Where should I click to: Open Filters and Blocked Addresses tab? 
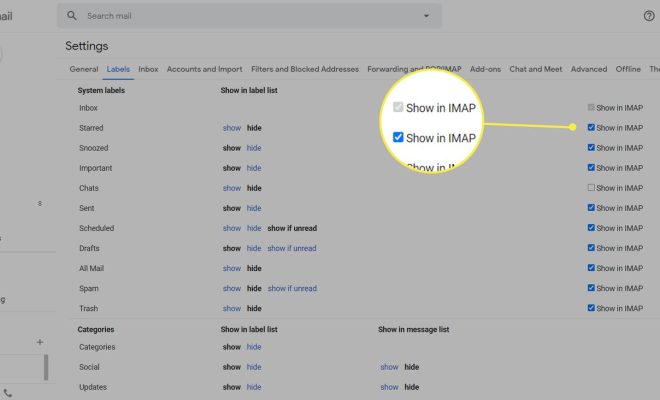(305, 69)
